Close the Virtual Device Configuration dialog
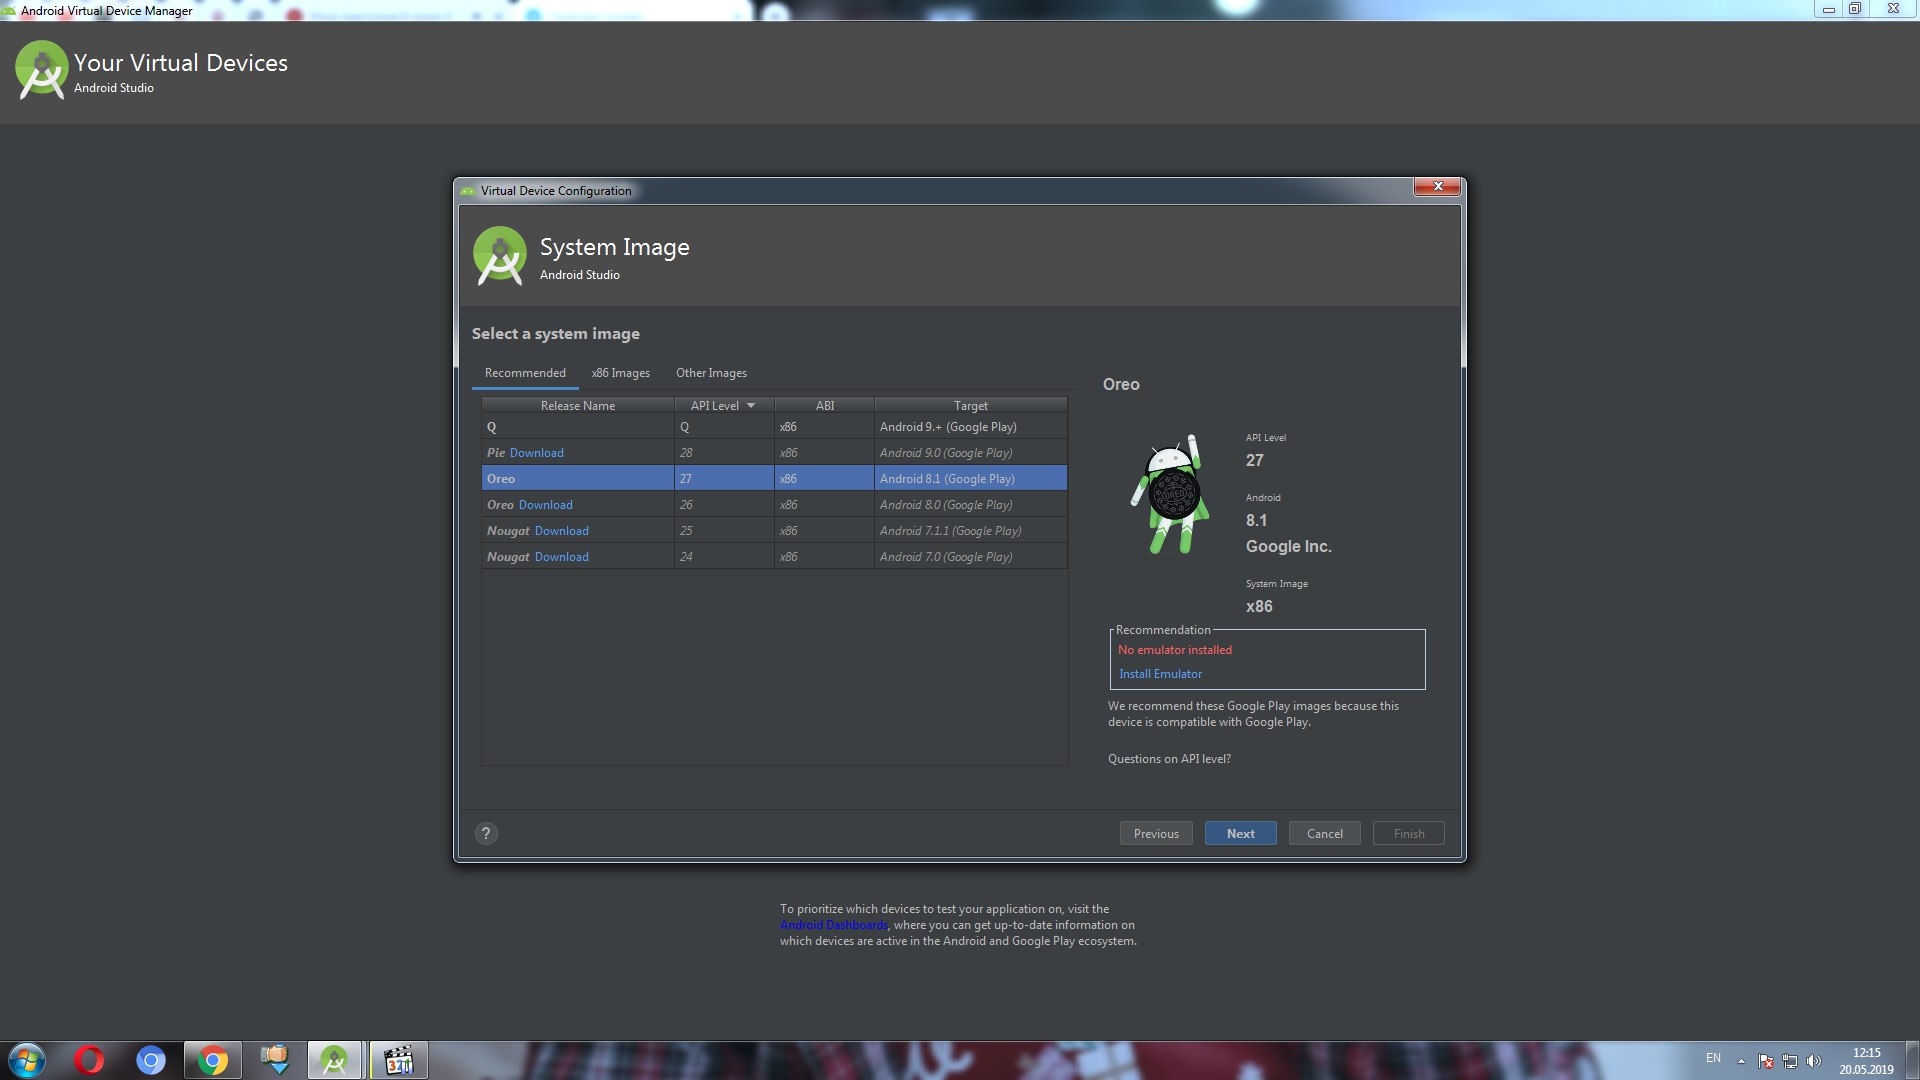 [1438, 186]
